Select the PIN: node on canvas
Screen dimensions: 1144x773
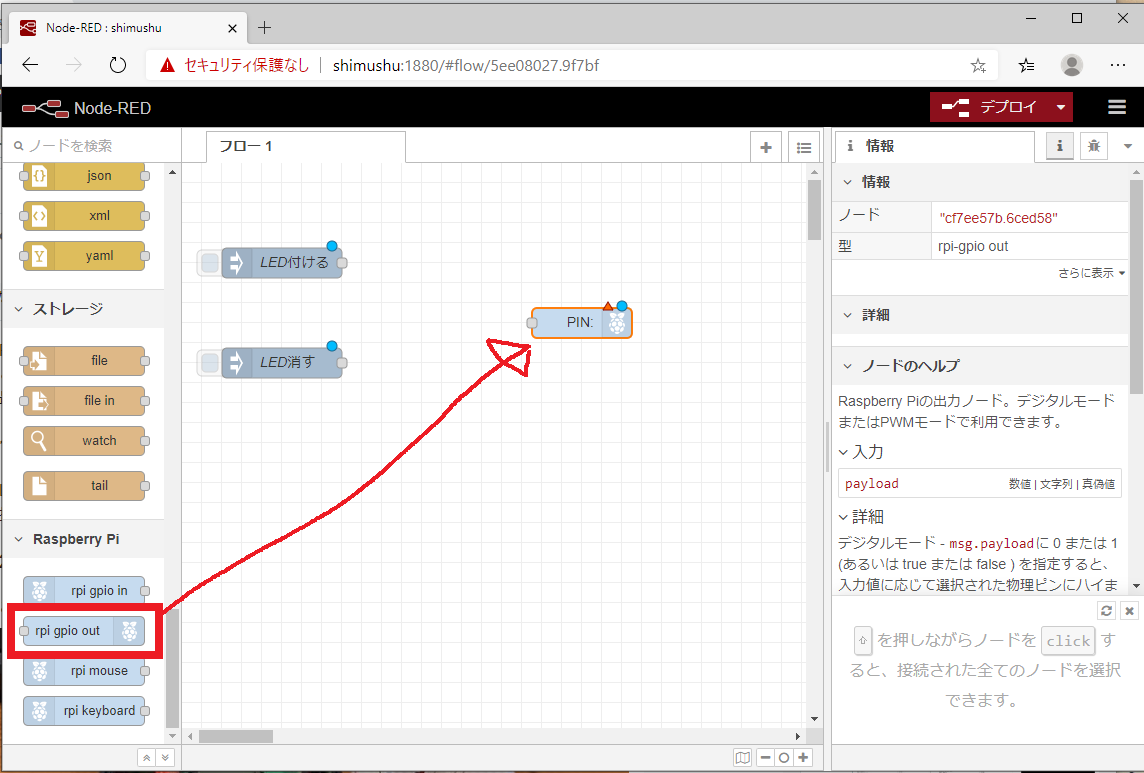click(581, 323)
